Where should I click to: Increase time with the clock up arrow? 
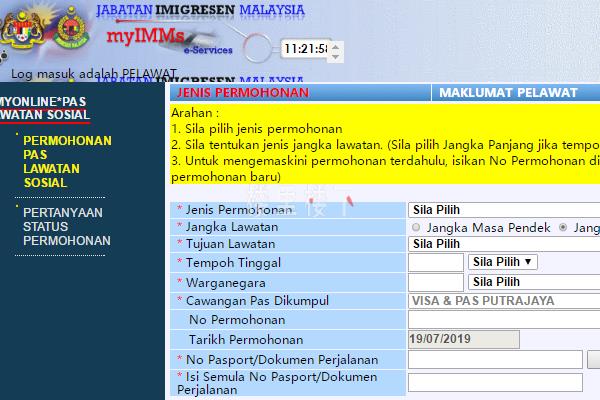pyautogui.click(x=337, y=43)
